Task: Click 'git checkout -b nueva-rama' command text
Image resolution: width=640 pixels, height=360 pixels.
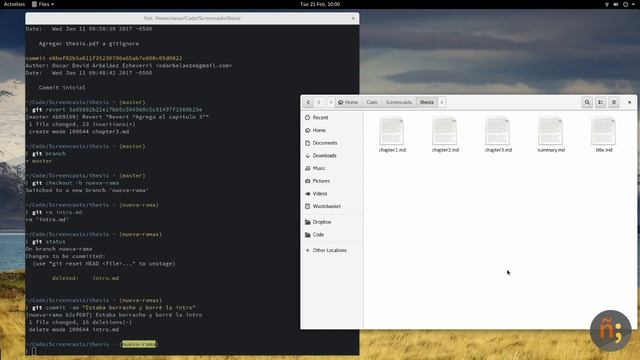Action: click(76, 183)
